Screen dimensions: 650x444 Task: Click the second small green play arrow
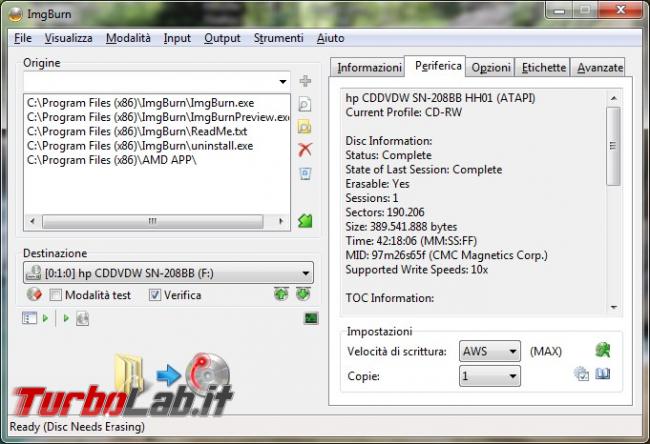point(66,318)
